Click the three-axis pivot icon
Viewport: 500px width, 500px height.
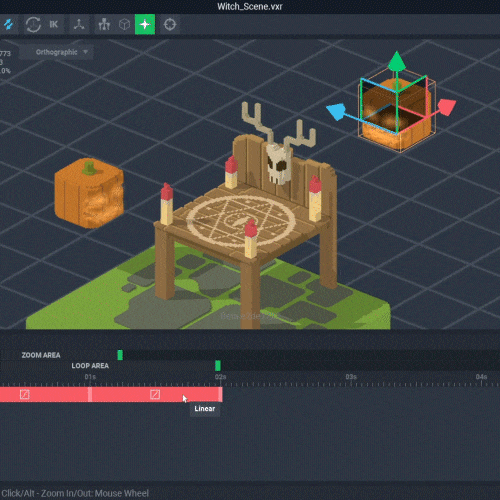point(79,24)
